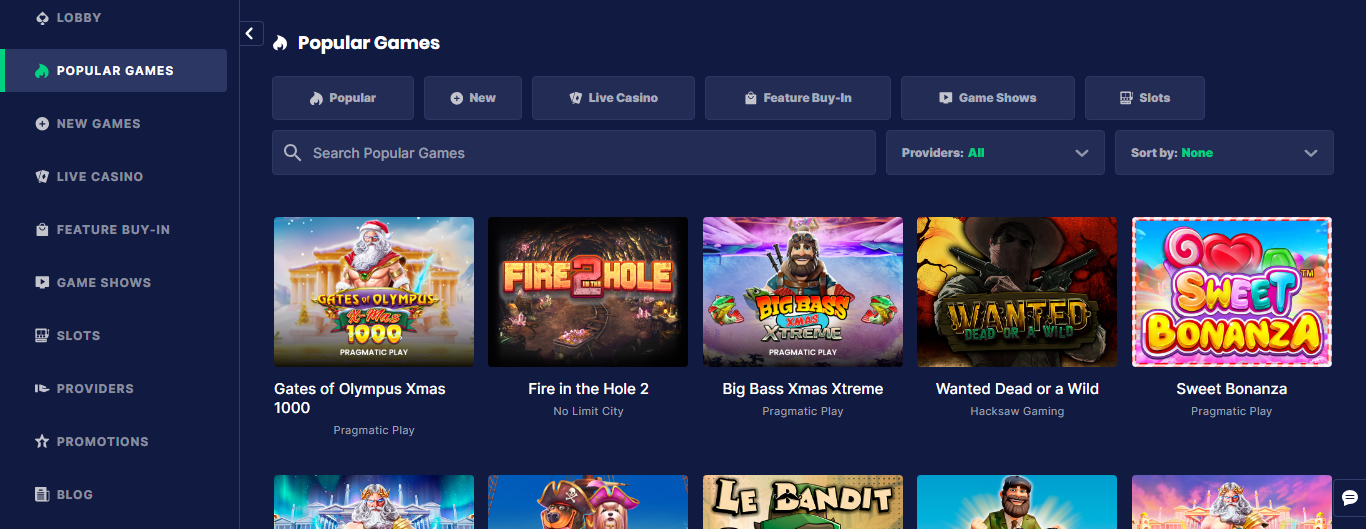The height and width of the screenshot is (529, 1366).
Task: Click the plus icon in New filter button
Action: click(x=456, y=98)
